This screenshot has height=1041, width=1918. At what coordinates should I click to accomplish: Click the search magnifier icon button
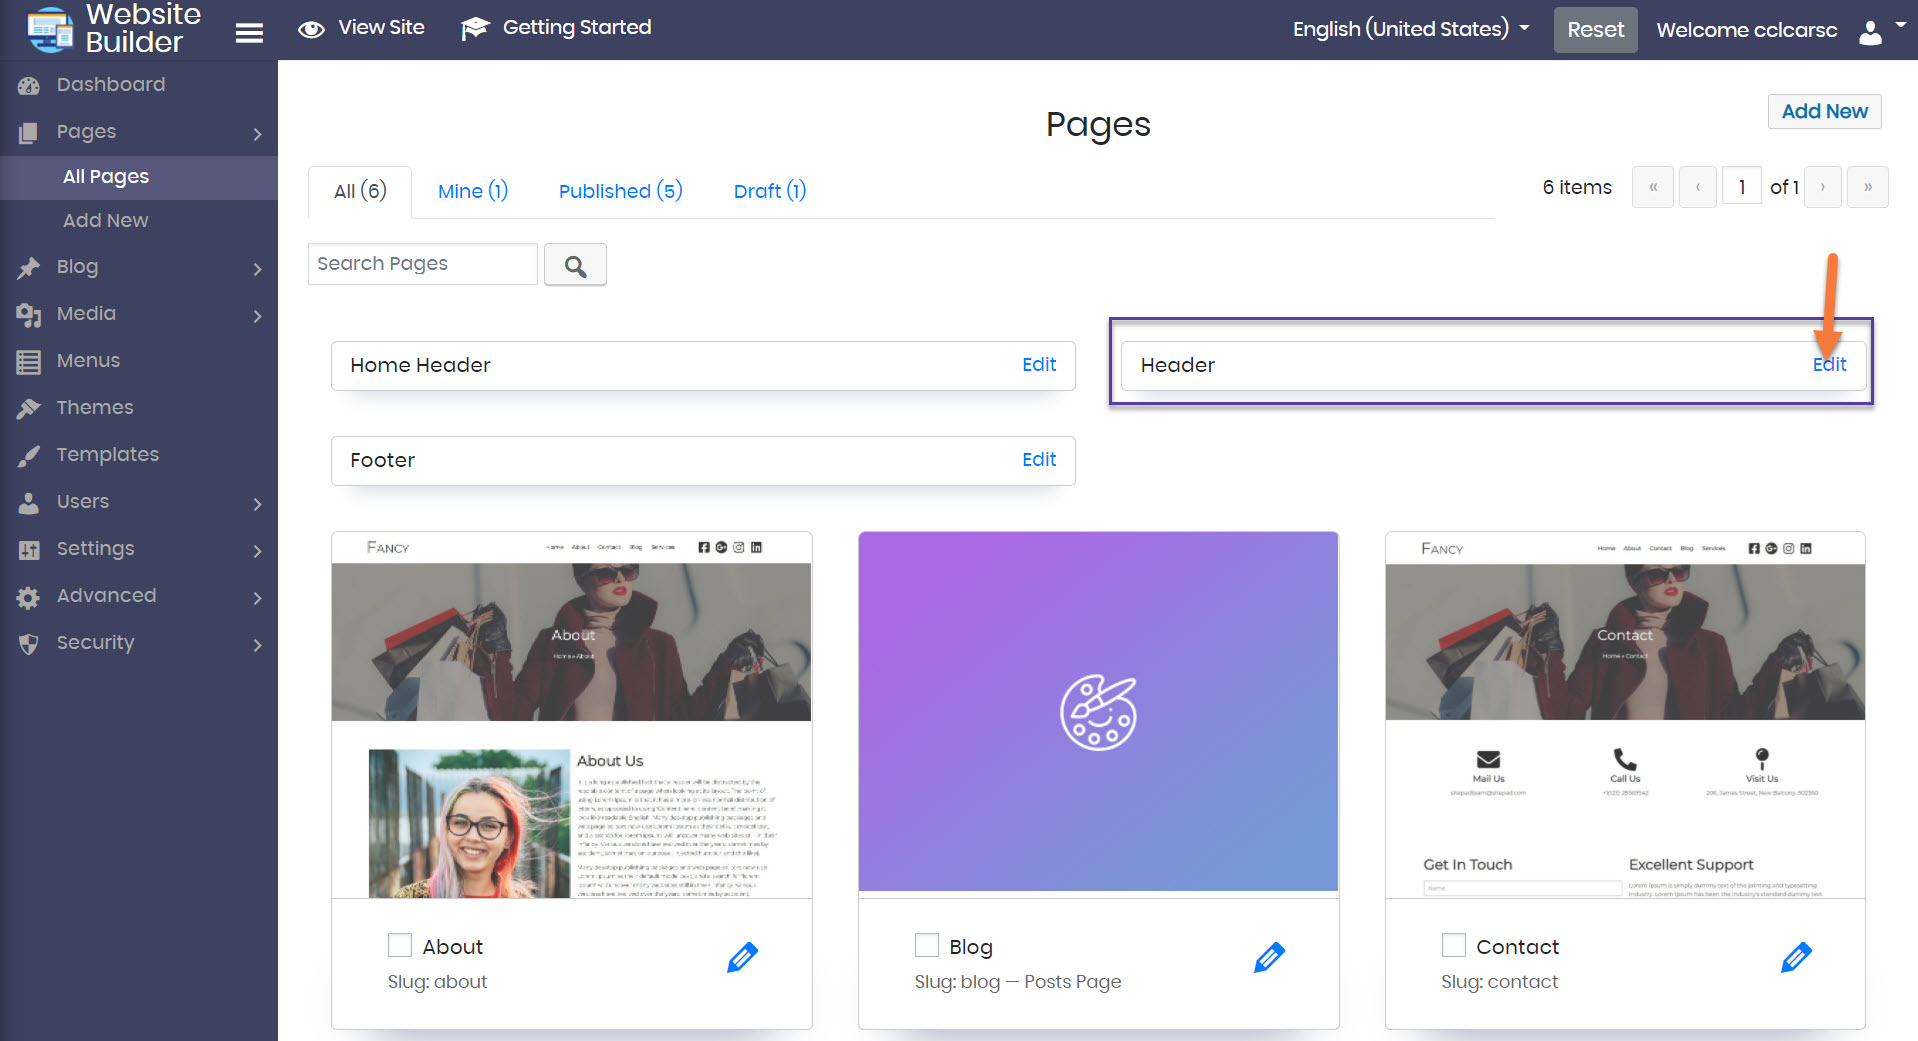click(575, 265)
